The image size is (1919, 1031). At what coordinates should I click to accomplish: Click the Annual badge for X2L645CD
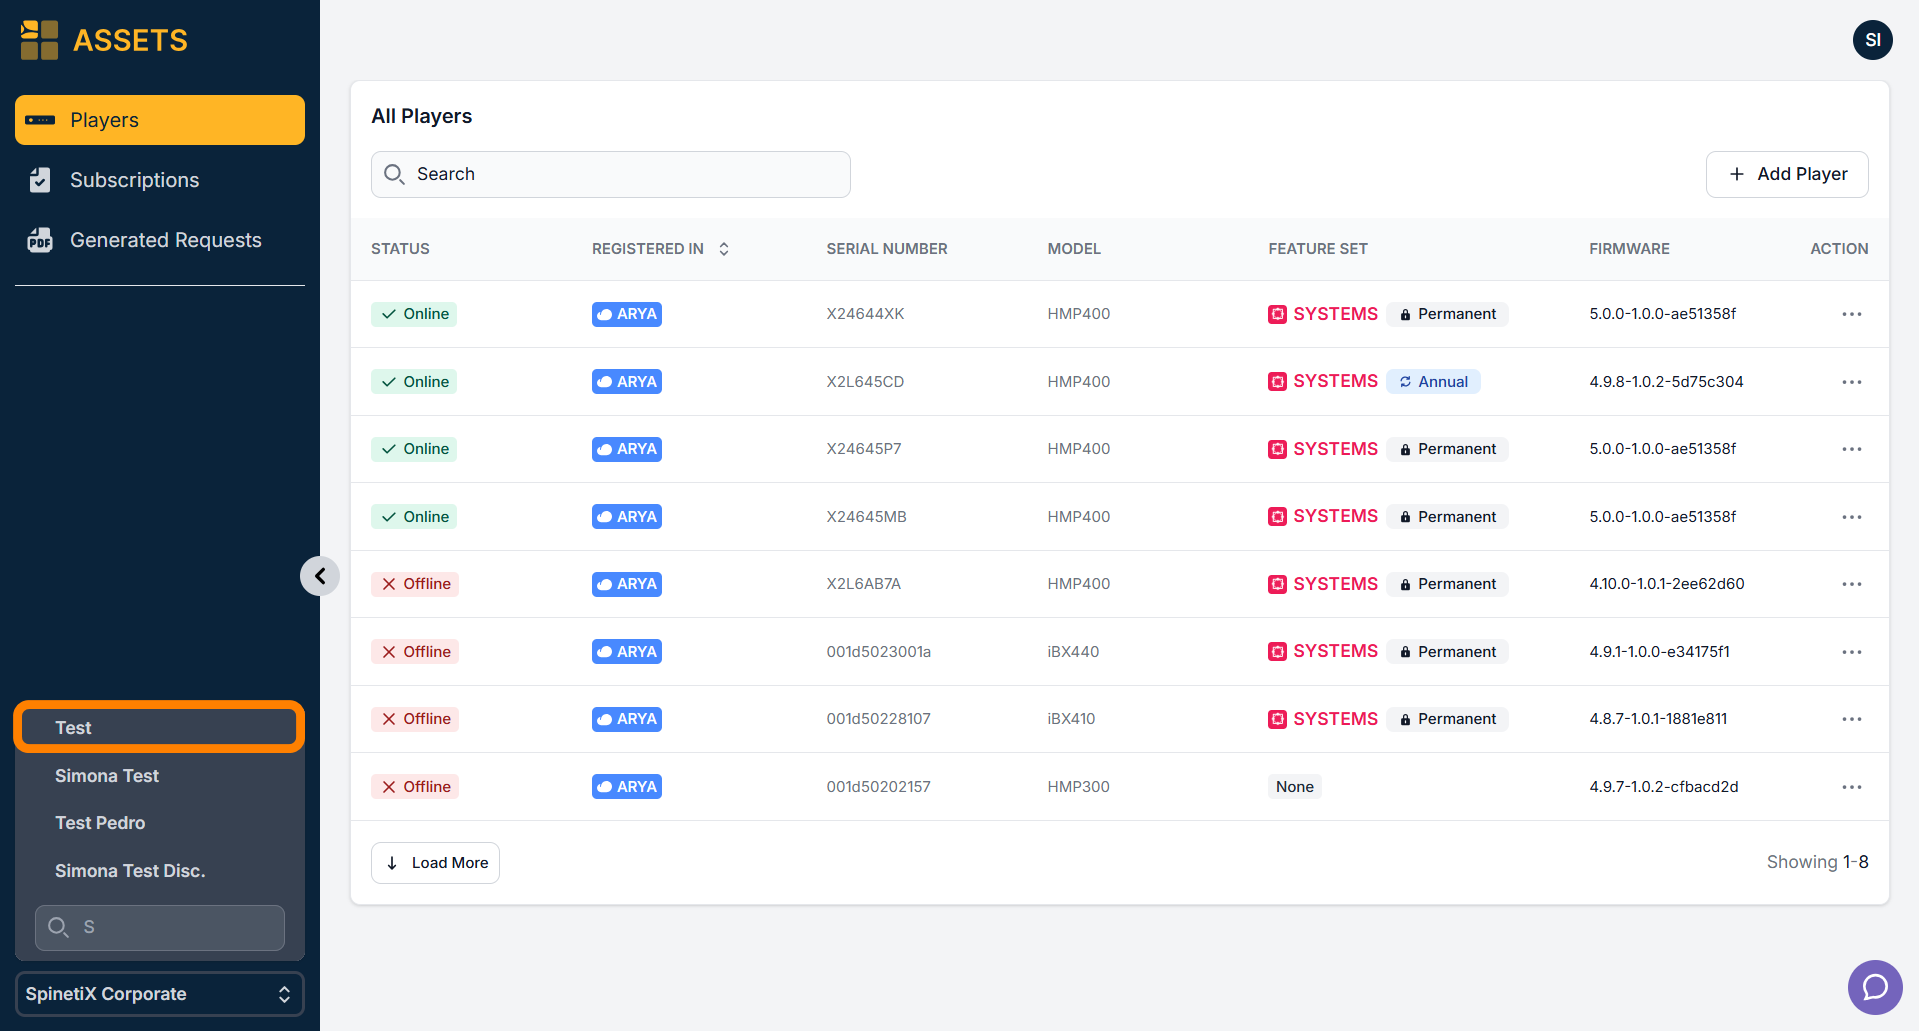1433,382
